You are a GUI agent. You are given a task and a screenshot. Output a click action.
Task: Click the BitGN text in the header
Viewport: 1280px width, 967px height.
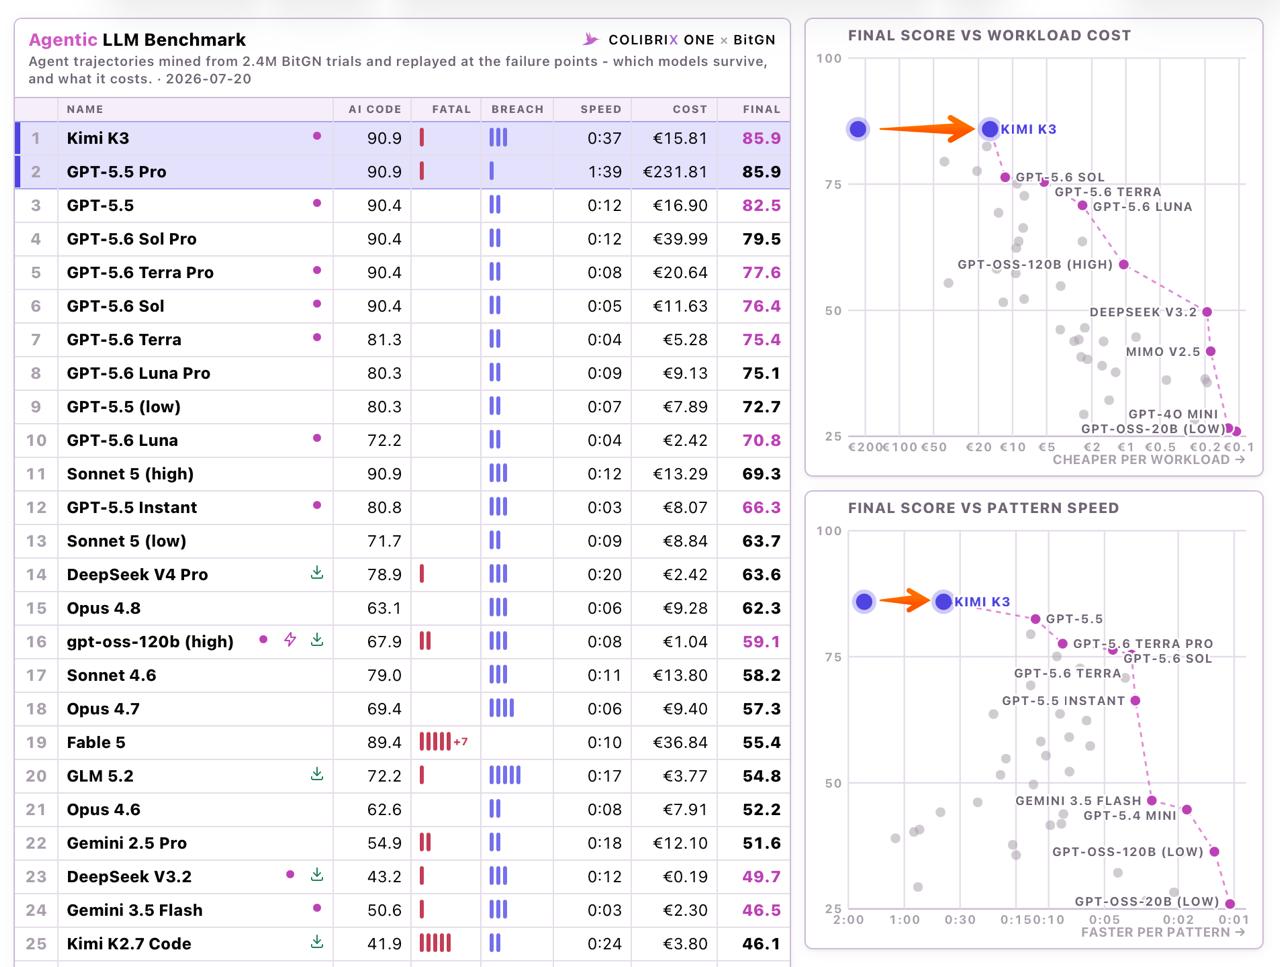tap(754, 40)
